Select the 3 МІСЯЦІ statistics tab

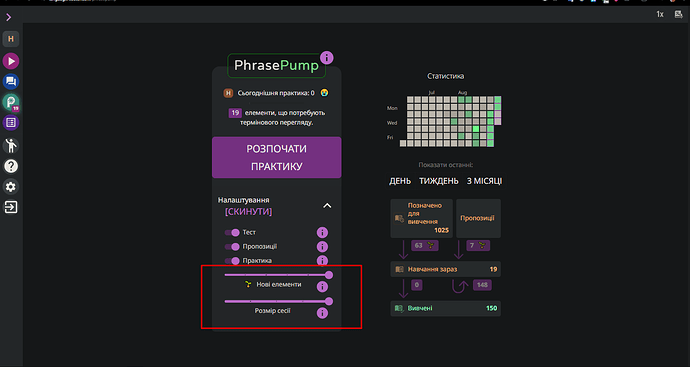(x=484, y=181)
